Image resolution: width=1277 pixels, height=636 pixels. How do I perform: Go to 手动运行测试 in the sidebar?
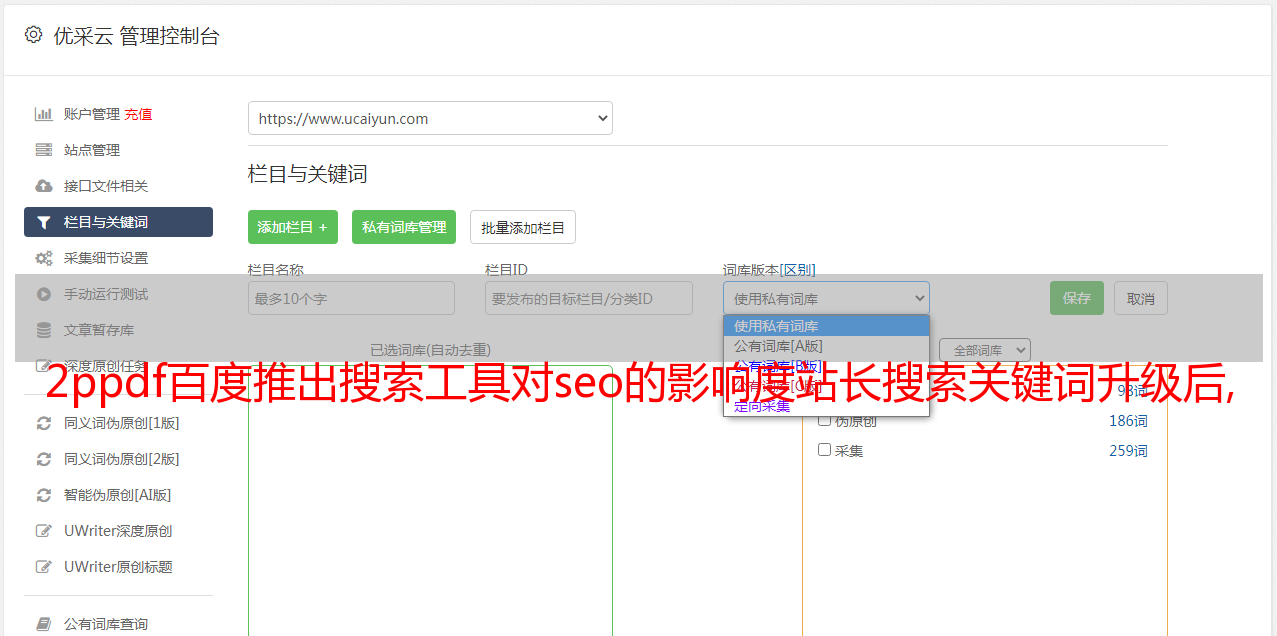pos(106,294)
